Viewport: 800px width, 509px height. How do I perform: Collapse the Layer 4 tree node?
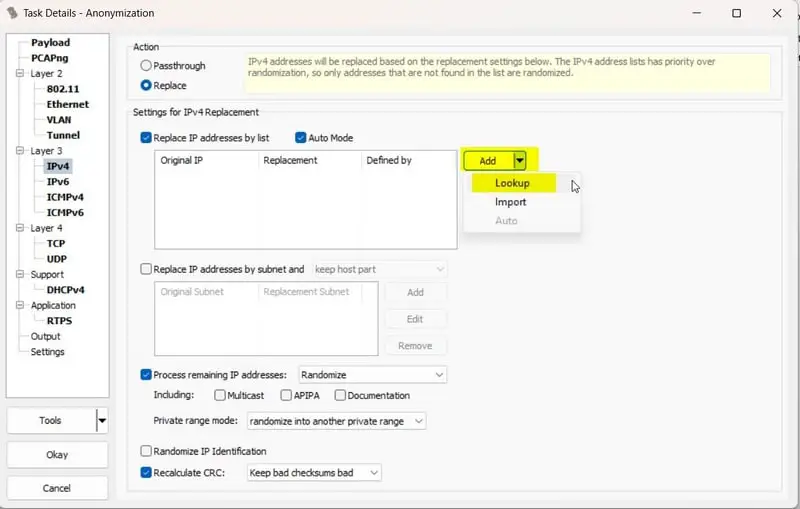pos(20,228)
